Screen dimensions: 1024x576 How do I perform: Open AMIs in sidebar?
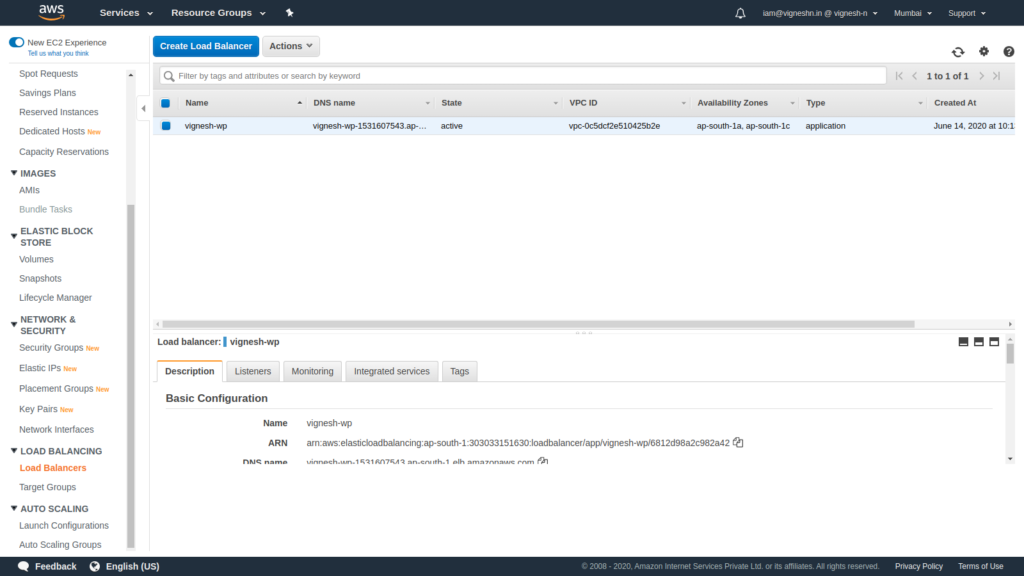pos(29,190)
